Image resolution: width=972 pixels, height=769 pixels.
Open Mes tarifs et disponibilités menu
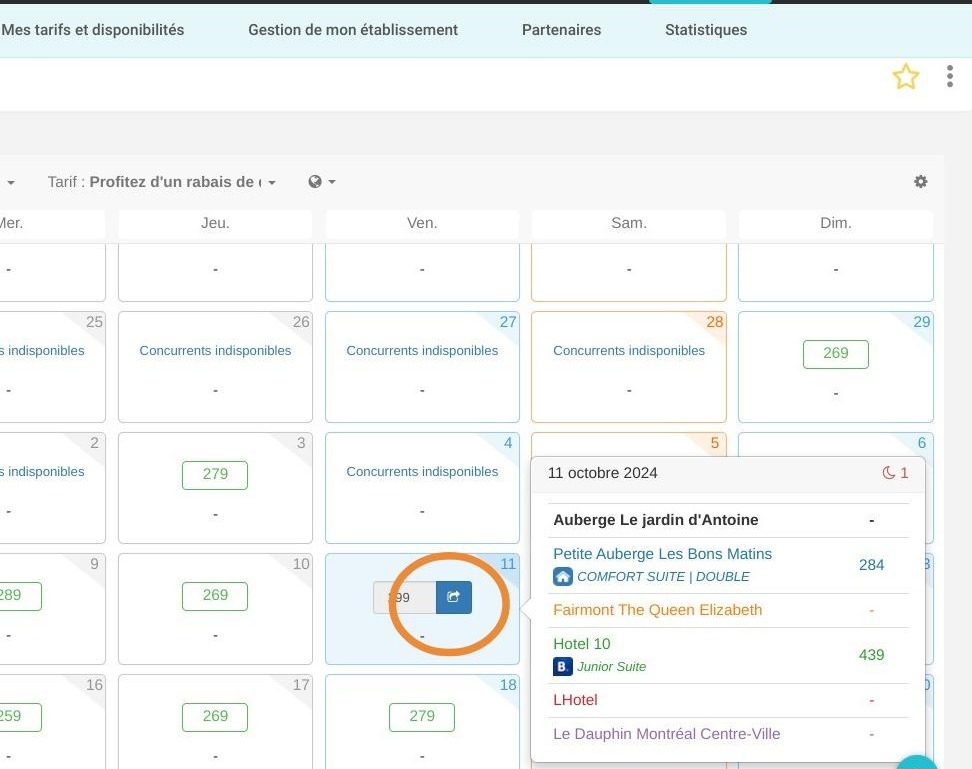tap(93, 30)
